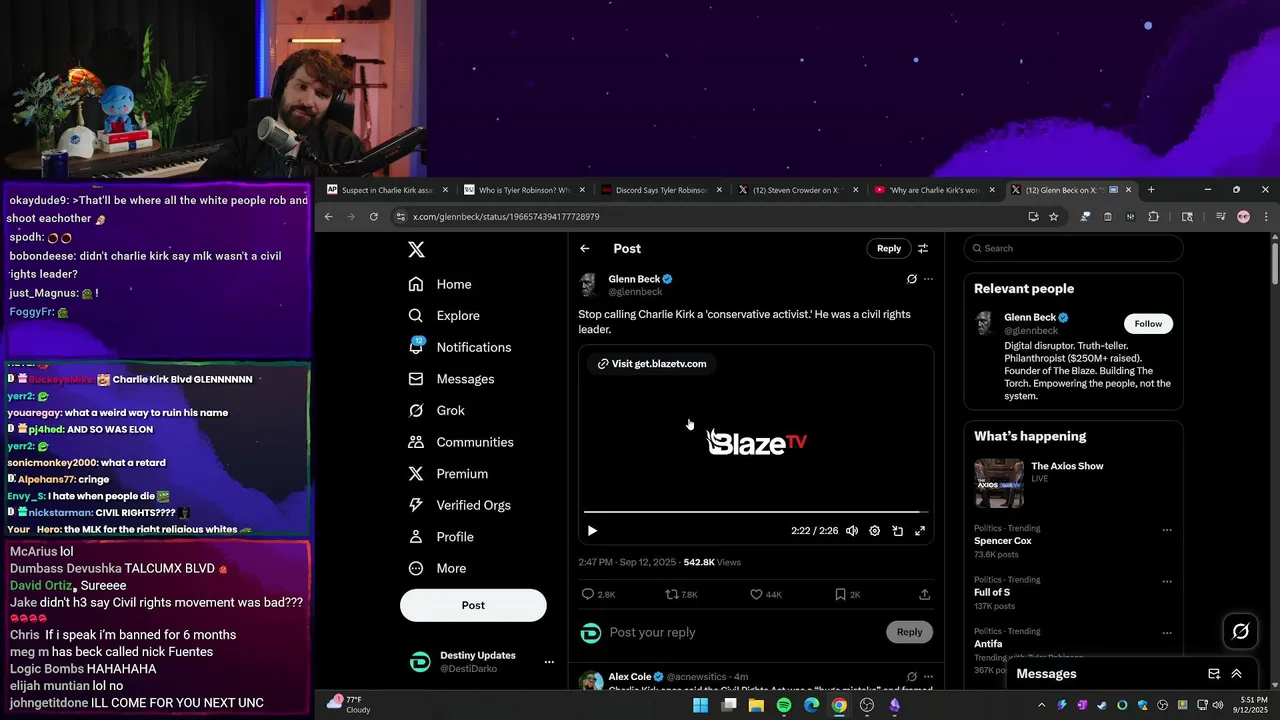This screenshot has height=720, width=1280.
Task: Open more options on Glenn Beck's post
Action: click(928, 279)
